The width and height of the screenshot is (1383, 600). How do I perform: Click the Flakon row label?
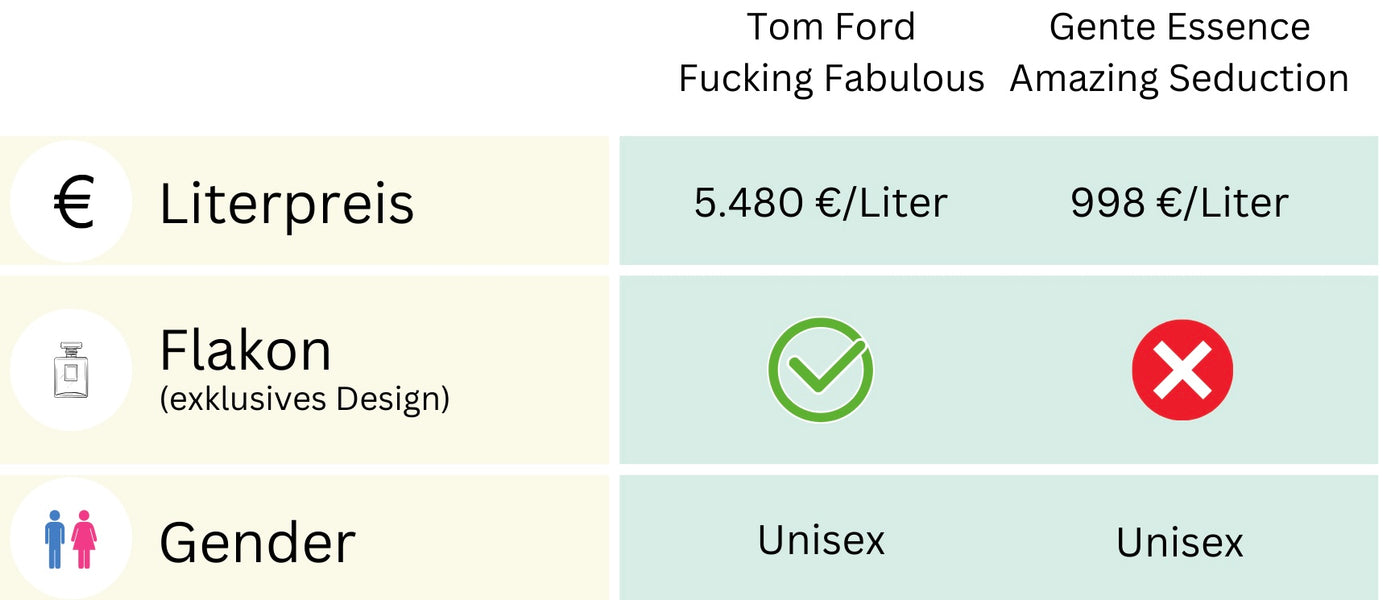pyautogui.click(x=245, y=350)
